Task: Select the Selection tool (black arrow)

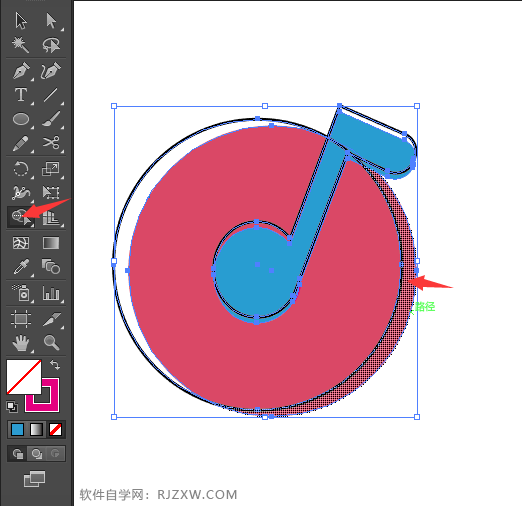Action: point(21,21)
